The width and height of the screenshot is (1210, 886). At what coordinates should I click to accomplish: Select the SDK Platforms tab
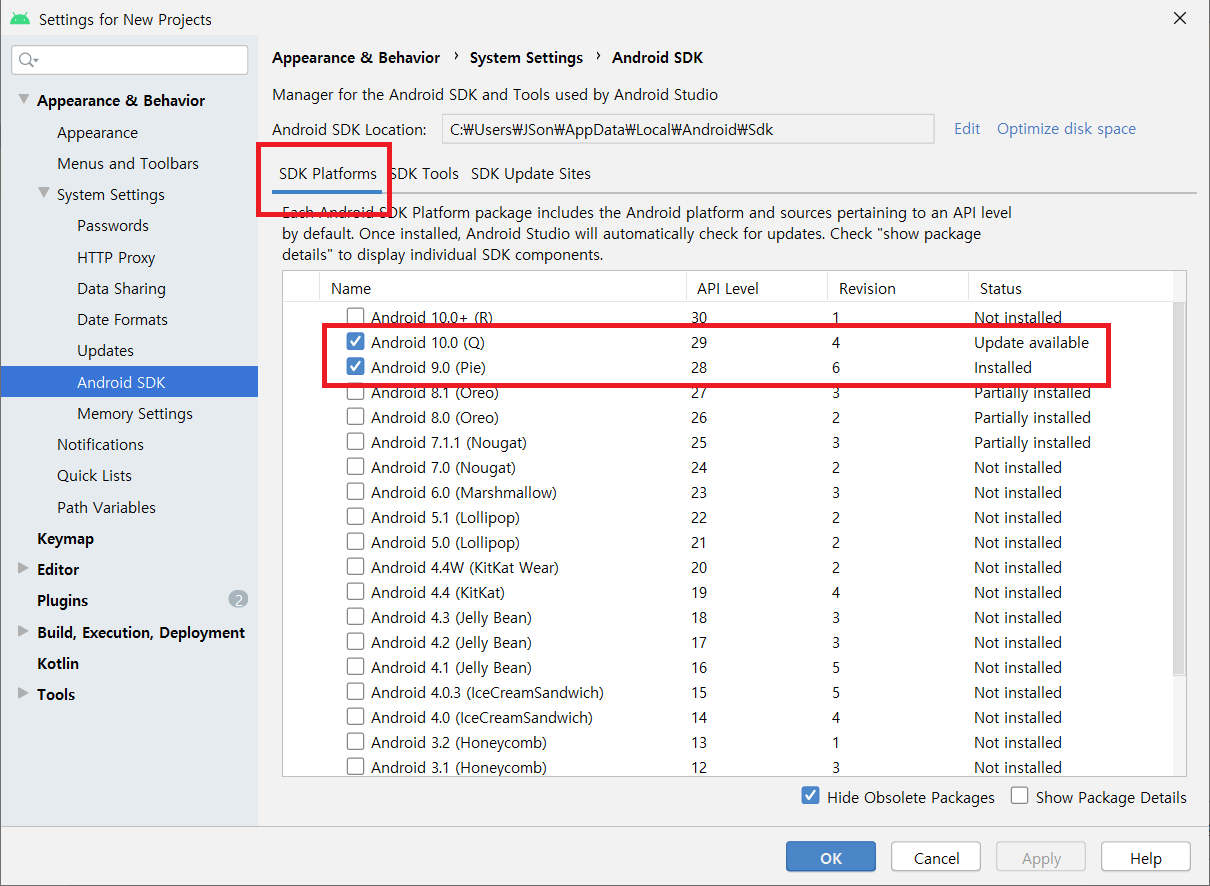pyautogui.click(x=328, y=174)
